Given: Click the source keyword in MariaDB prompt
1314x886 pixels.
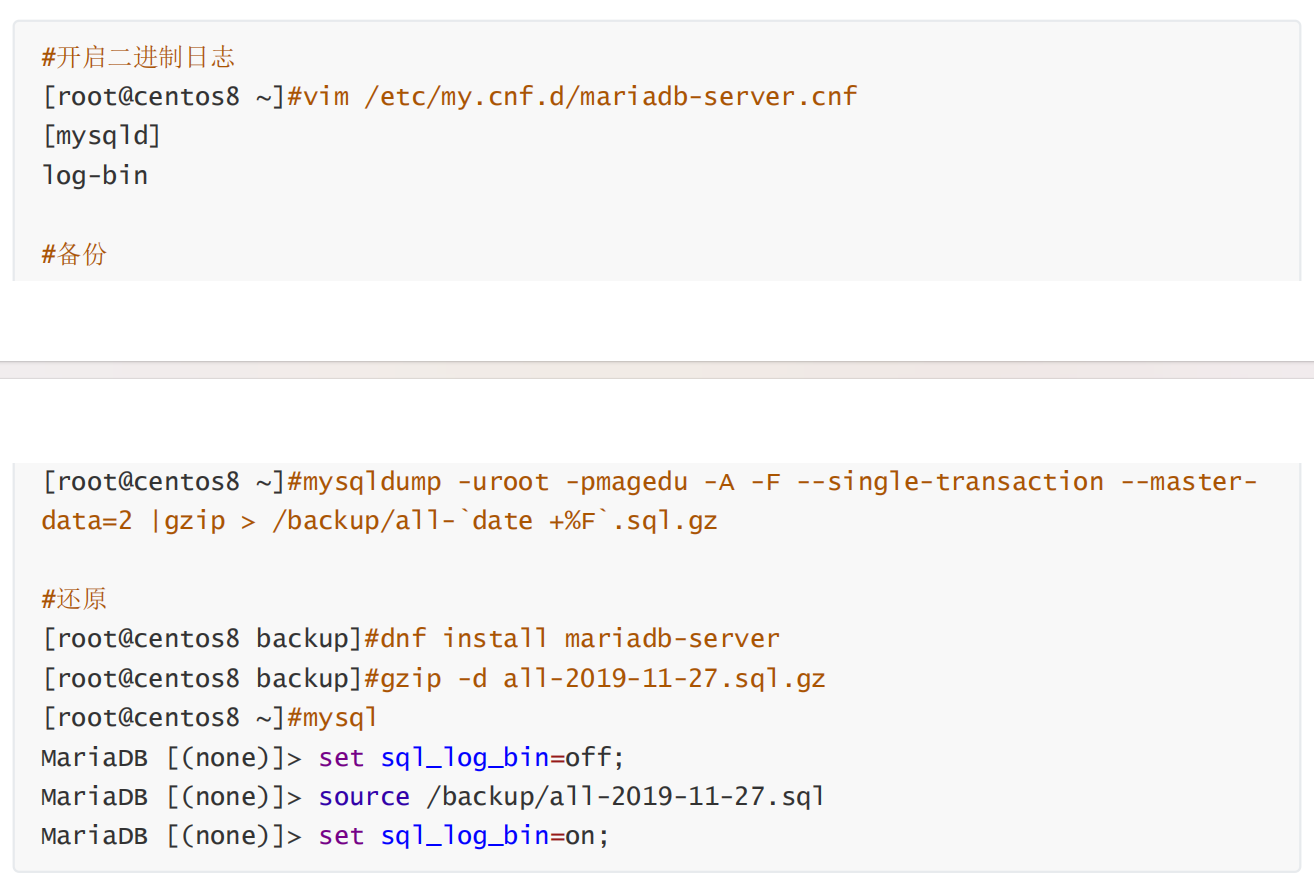Looking at the screenshot, I should [x=364, y=797].
